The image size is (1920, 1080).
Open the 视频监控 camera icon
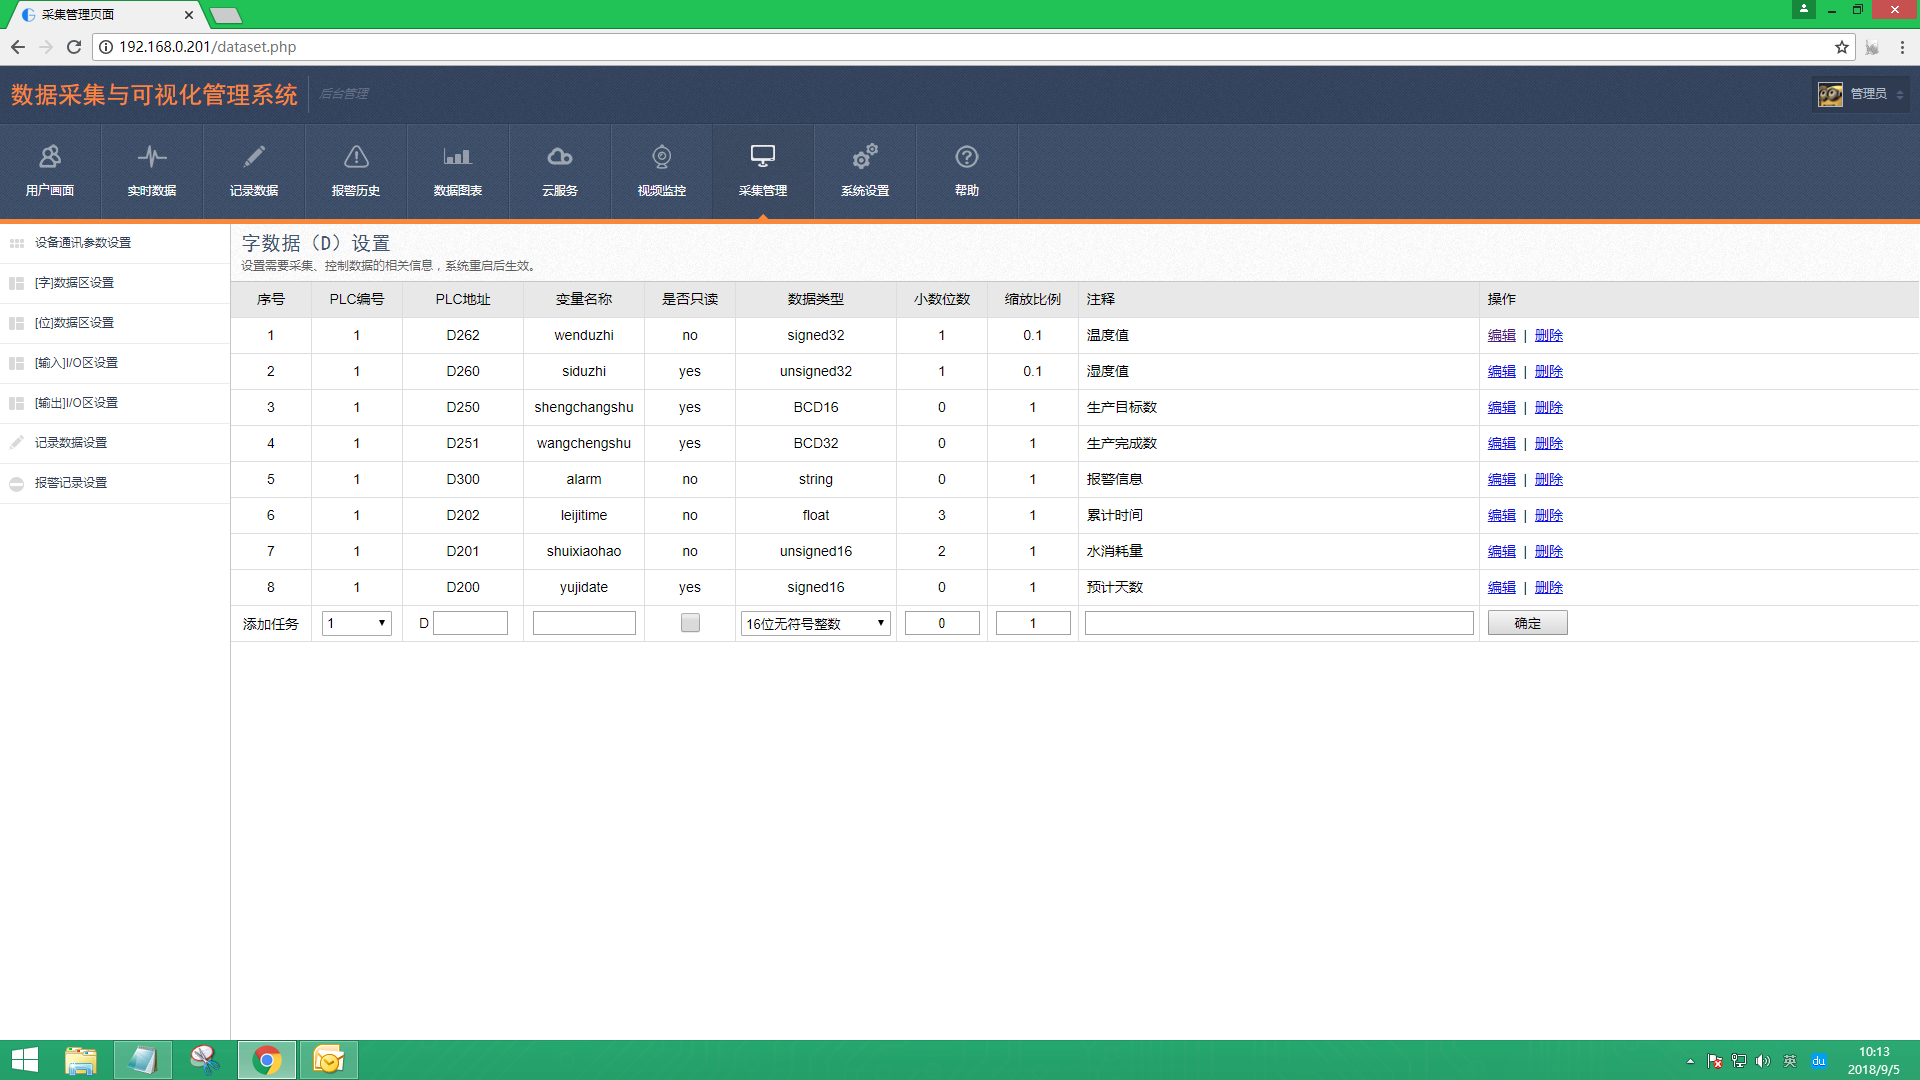click(662, 157)
